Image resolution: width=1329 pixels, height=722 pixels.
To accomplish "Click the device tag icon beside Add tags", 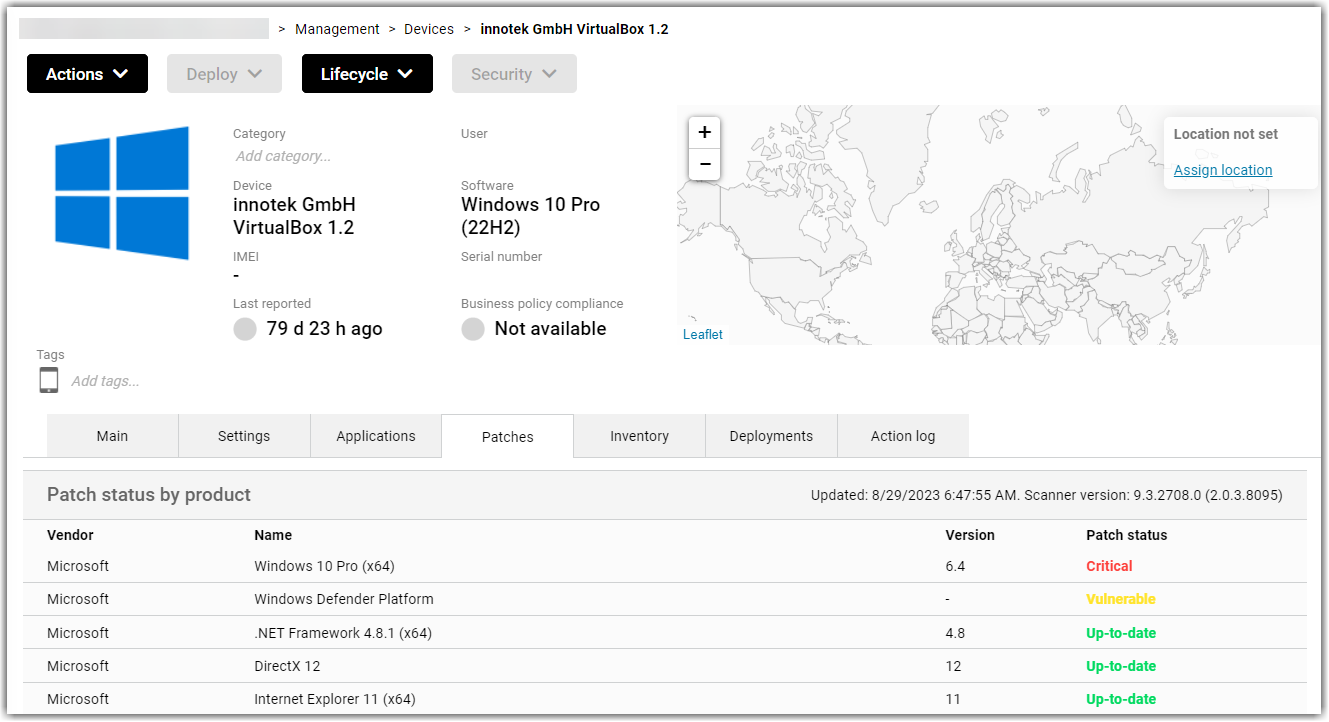I will [49, 380].
